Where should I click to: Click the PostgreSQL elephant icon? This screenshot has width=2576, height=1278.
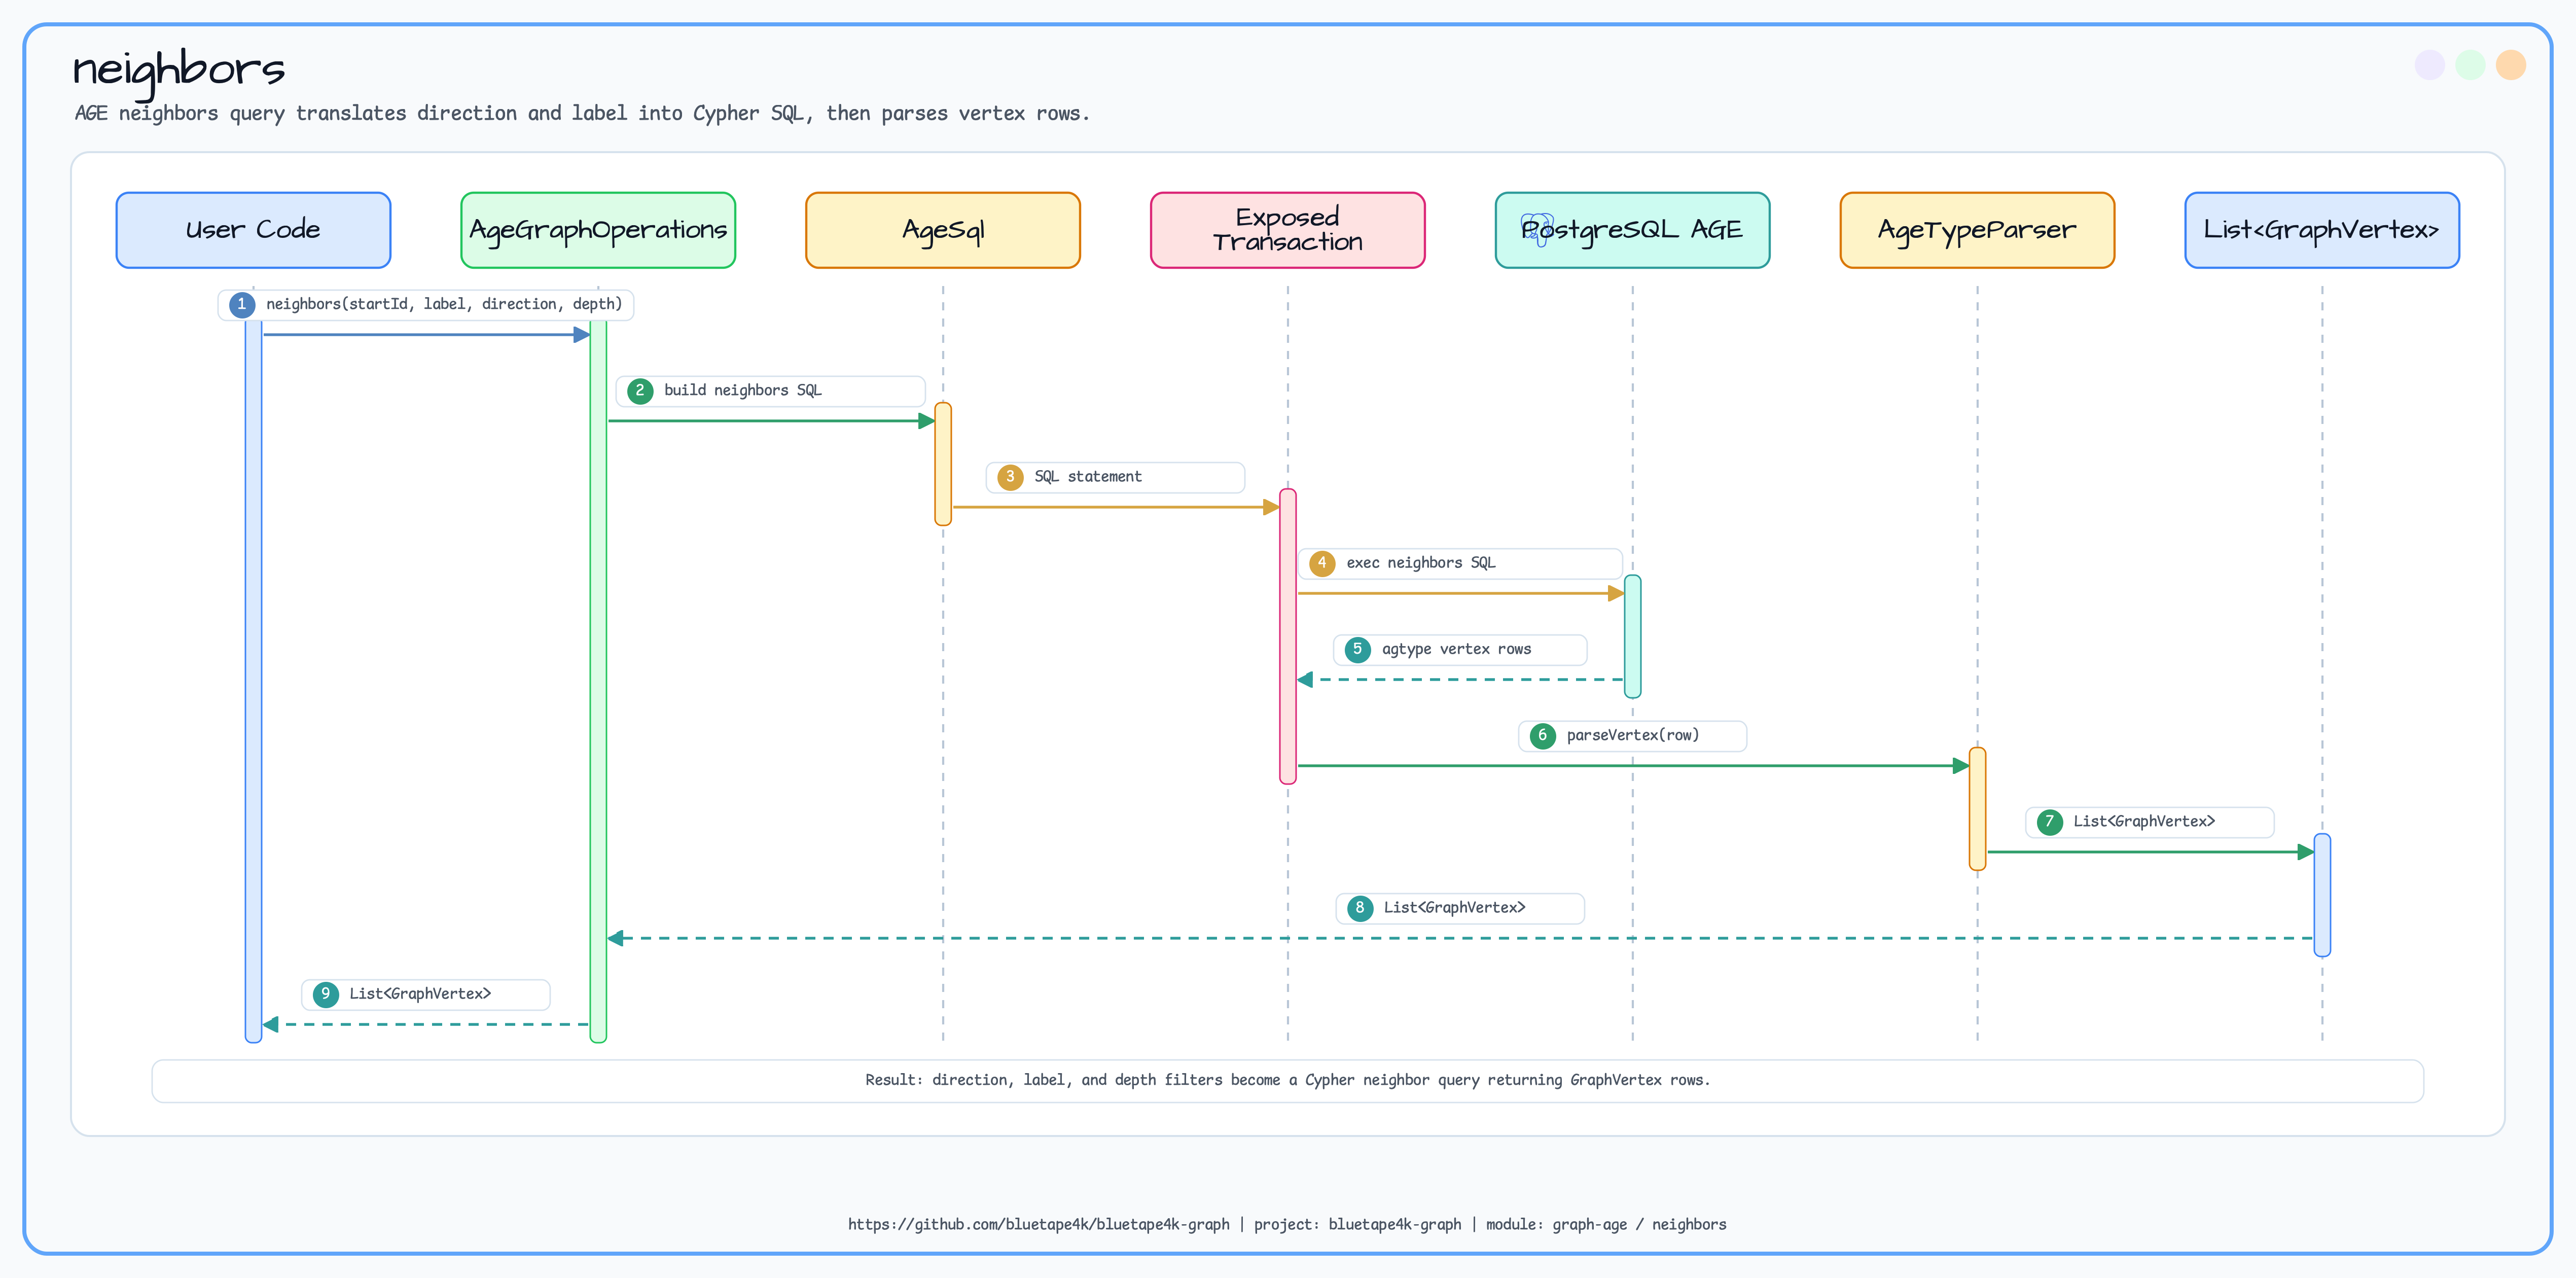coord(1537,230)
